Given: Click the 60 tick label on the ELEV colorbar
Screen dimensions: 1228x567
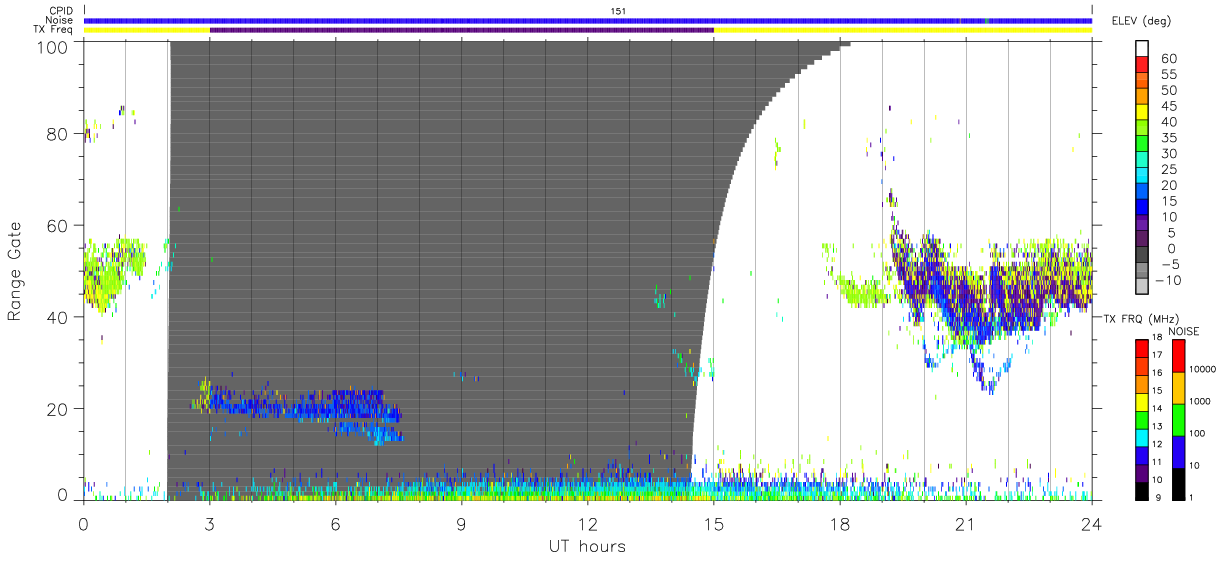Looking at the screenshot, I should click(x=1167, y=59).
